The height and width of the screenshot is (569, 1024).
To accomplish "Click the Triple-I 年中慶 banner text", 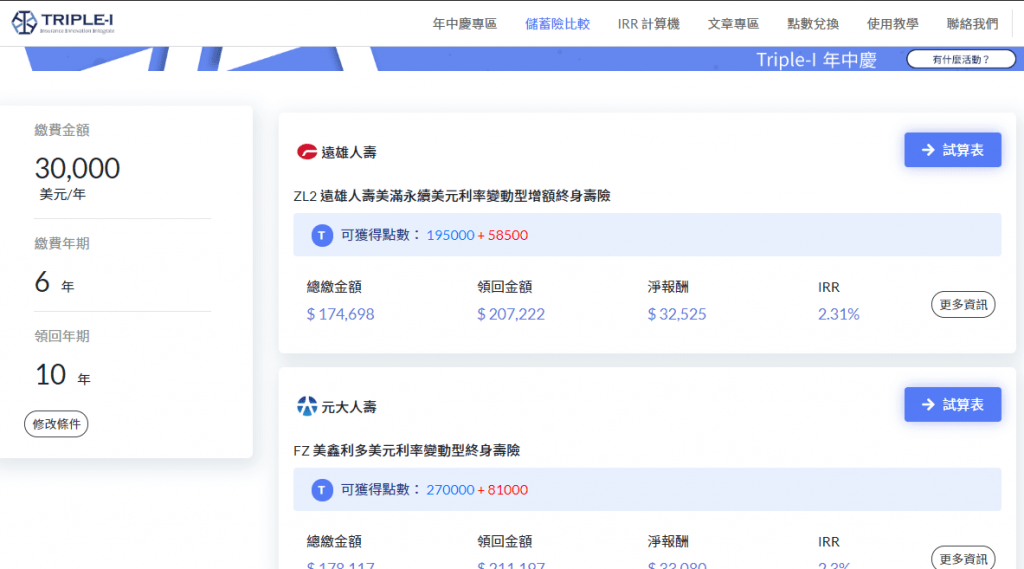I will [x=816, y=60].
